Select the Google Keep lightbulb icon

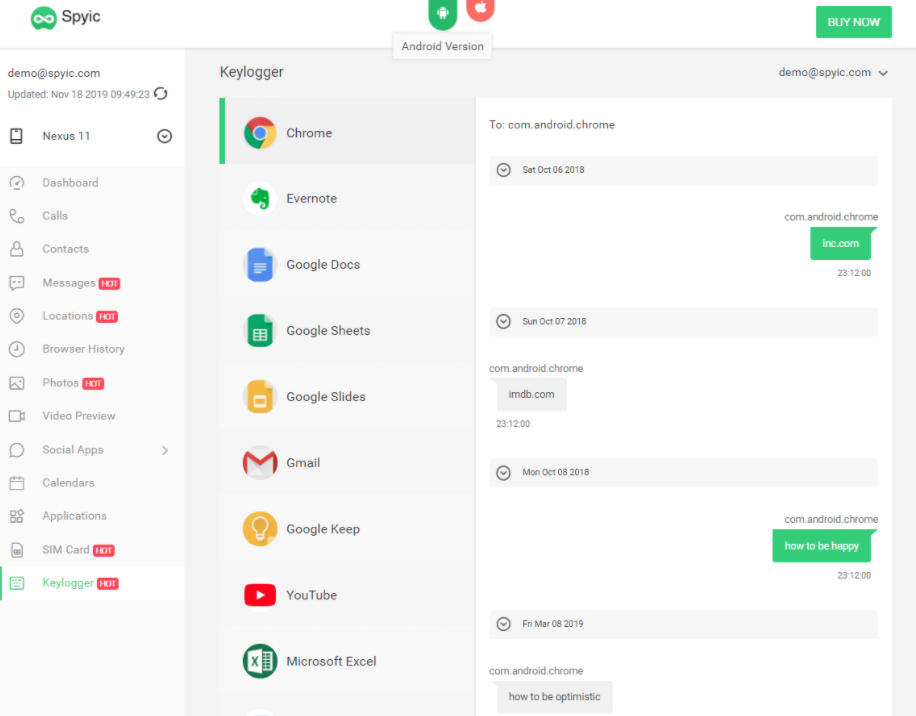(260, 529)
